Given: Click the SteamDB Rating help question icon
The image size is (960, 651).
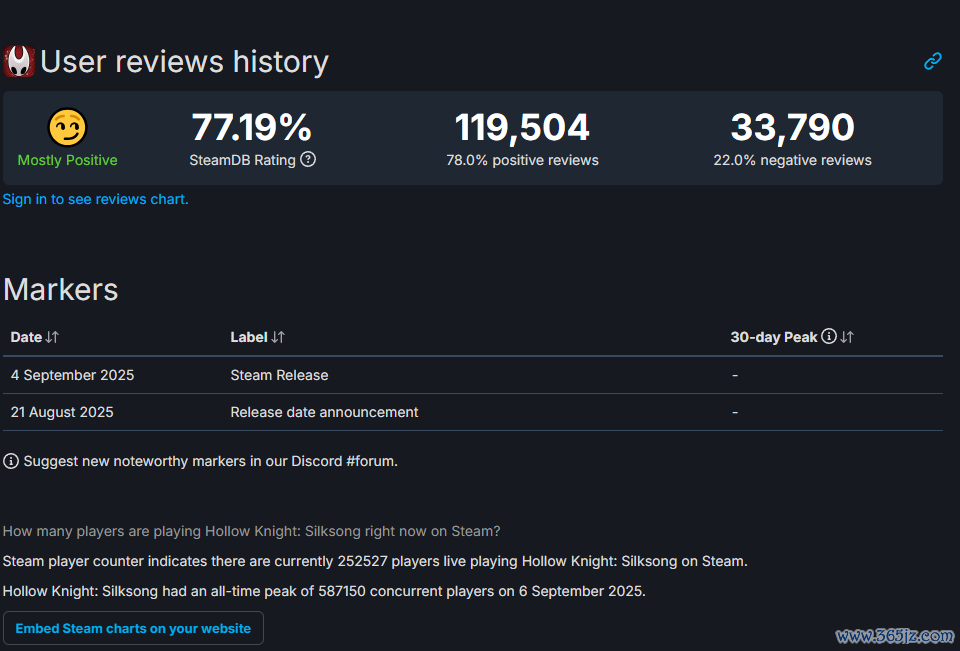Looking at the screenshot, I should 309,160.
